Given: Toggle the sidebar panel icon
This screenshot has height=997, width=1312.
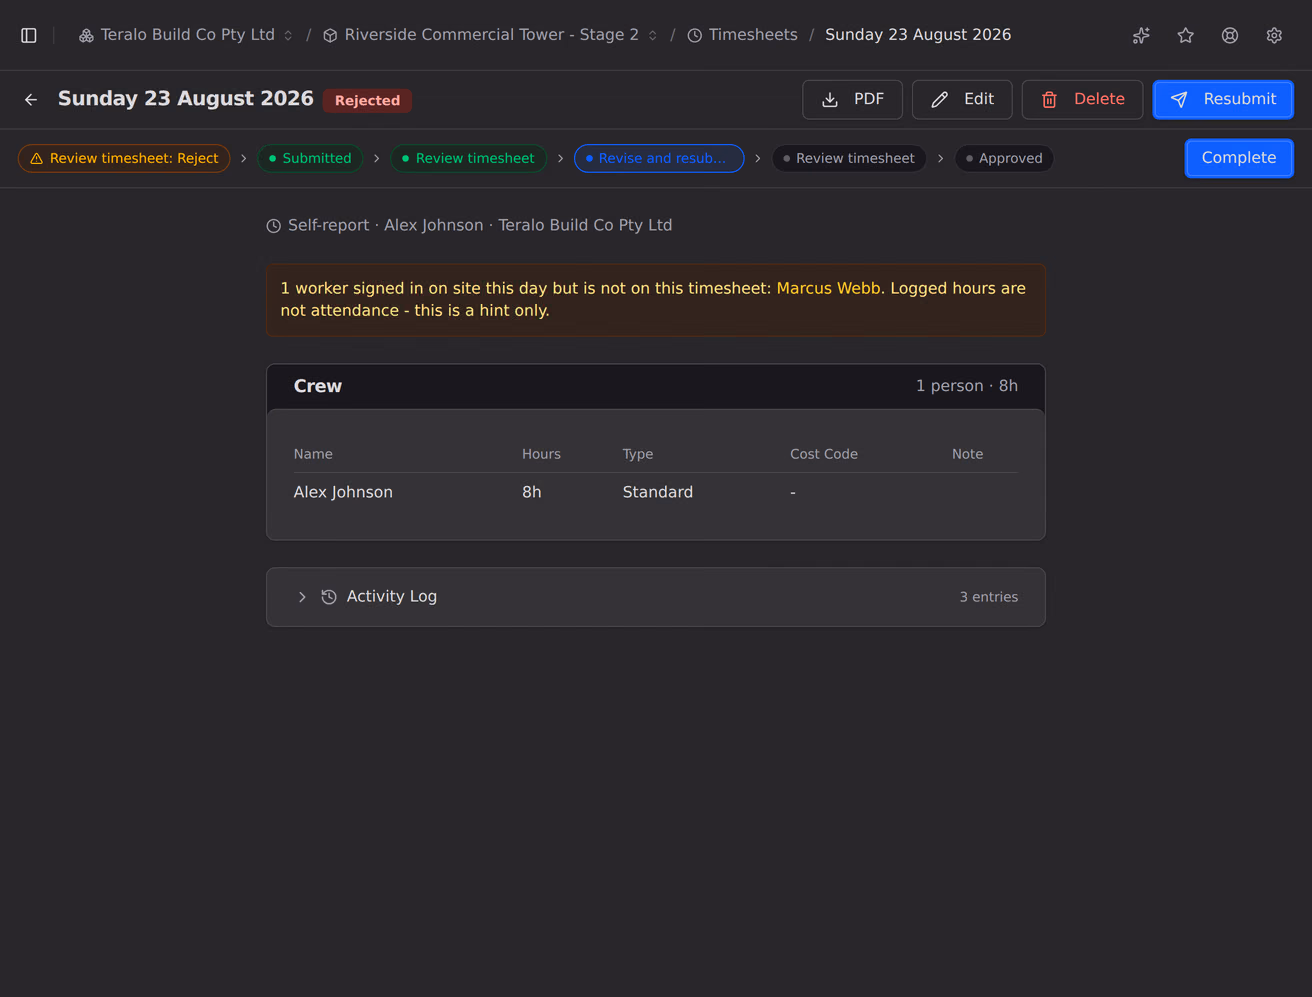Looking at the screenshot, I should pos(29,35).
